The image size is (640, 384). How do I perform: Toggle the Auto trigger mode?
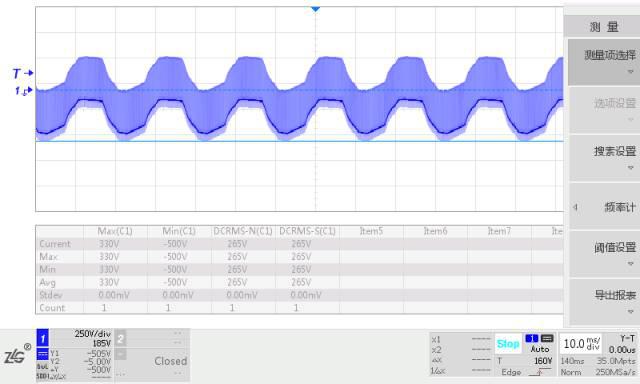[540, 349]
